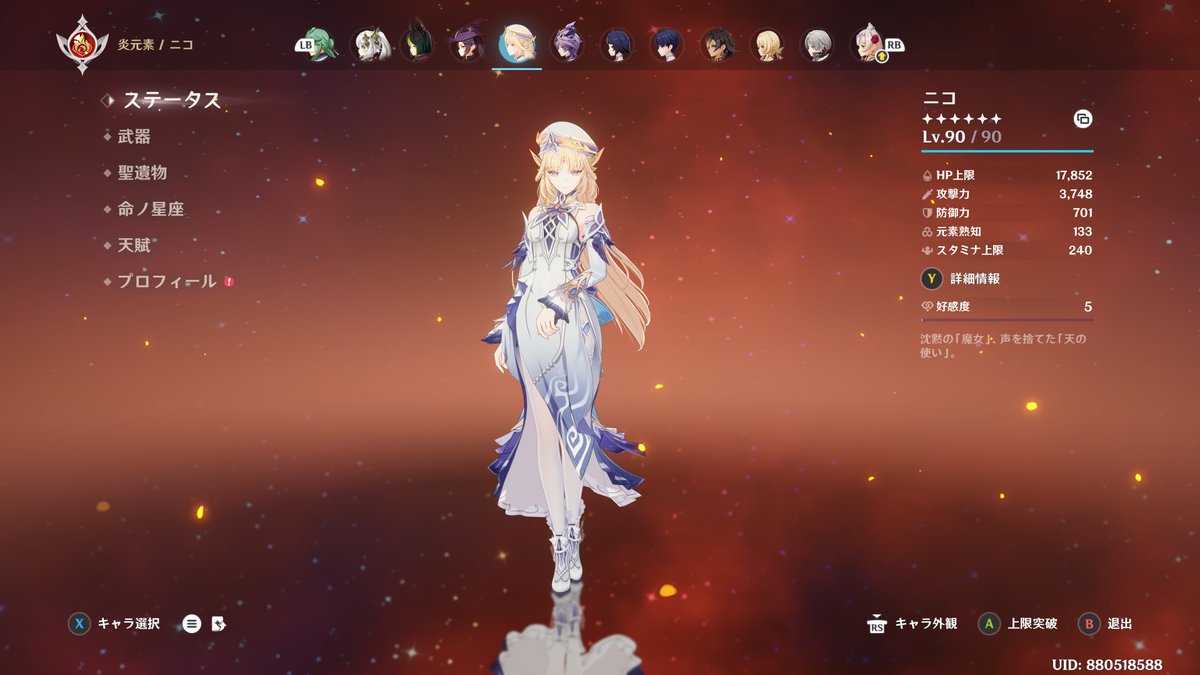Click the RB next-character badge

(x=894, y=45)
